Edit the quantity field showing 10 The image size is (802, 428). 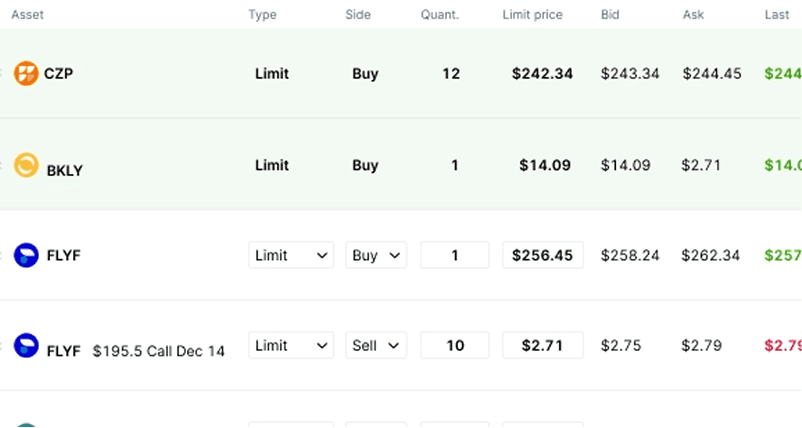pos(455,346)
